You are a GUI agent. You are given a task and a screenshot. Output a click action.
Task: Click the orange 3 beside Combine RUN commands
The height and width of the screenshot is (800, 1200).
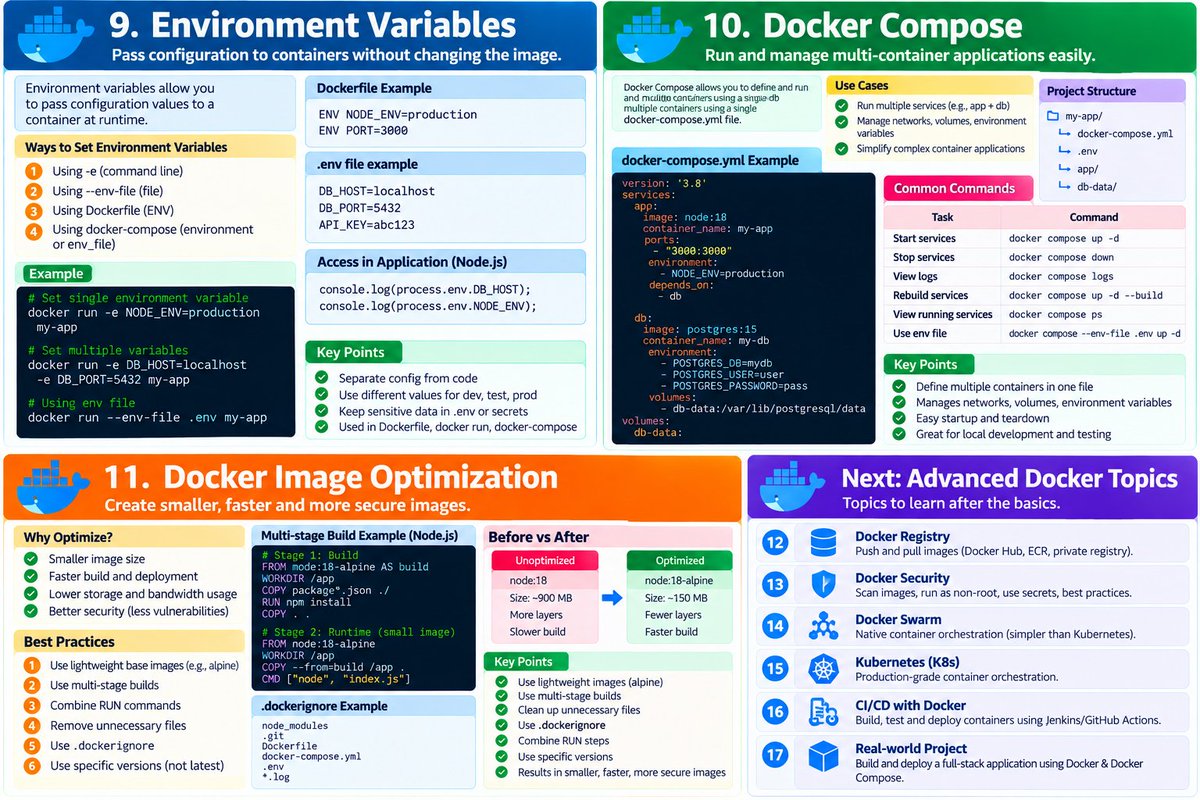tap(32, 705)
